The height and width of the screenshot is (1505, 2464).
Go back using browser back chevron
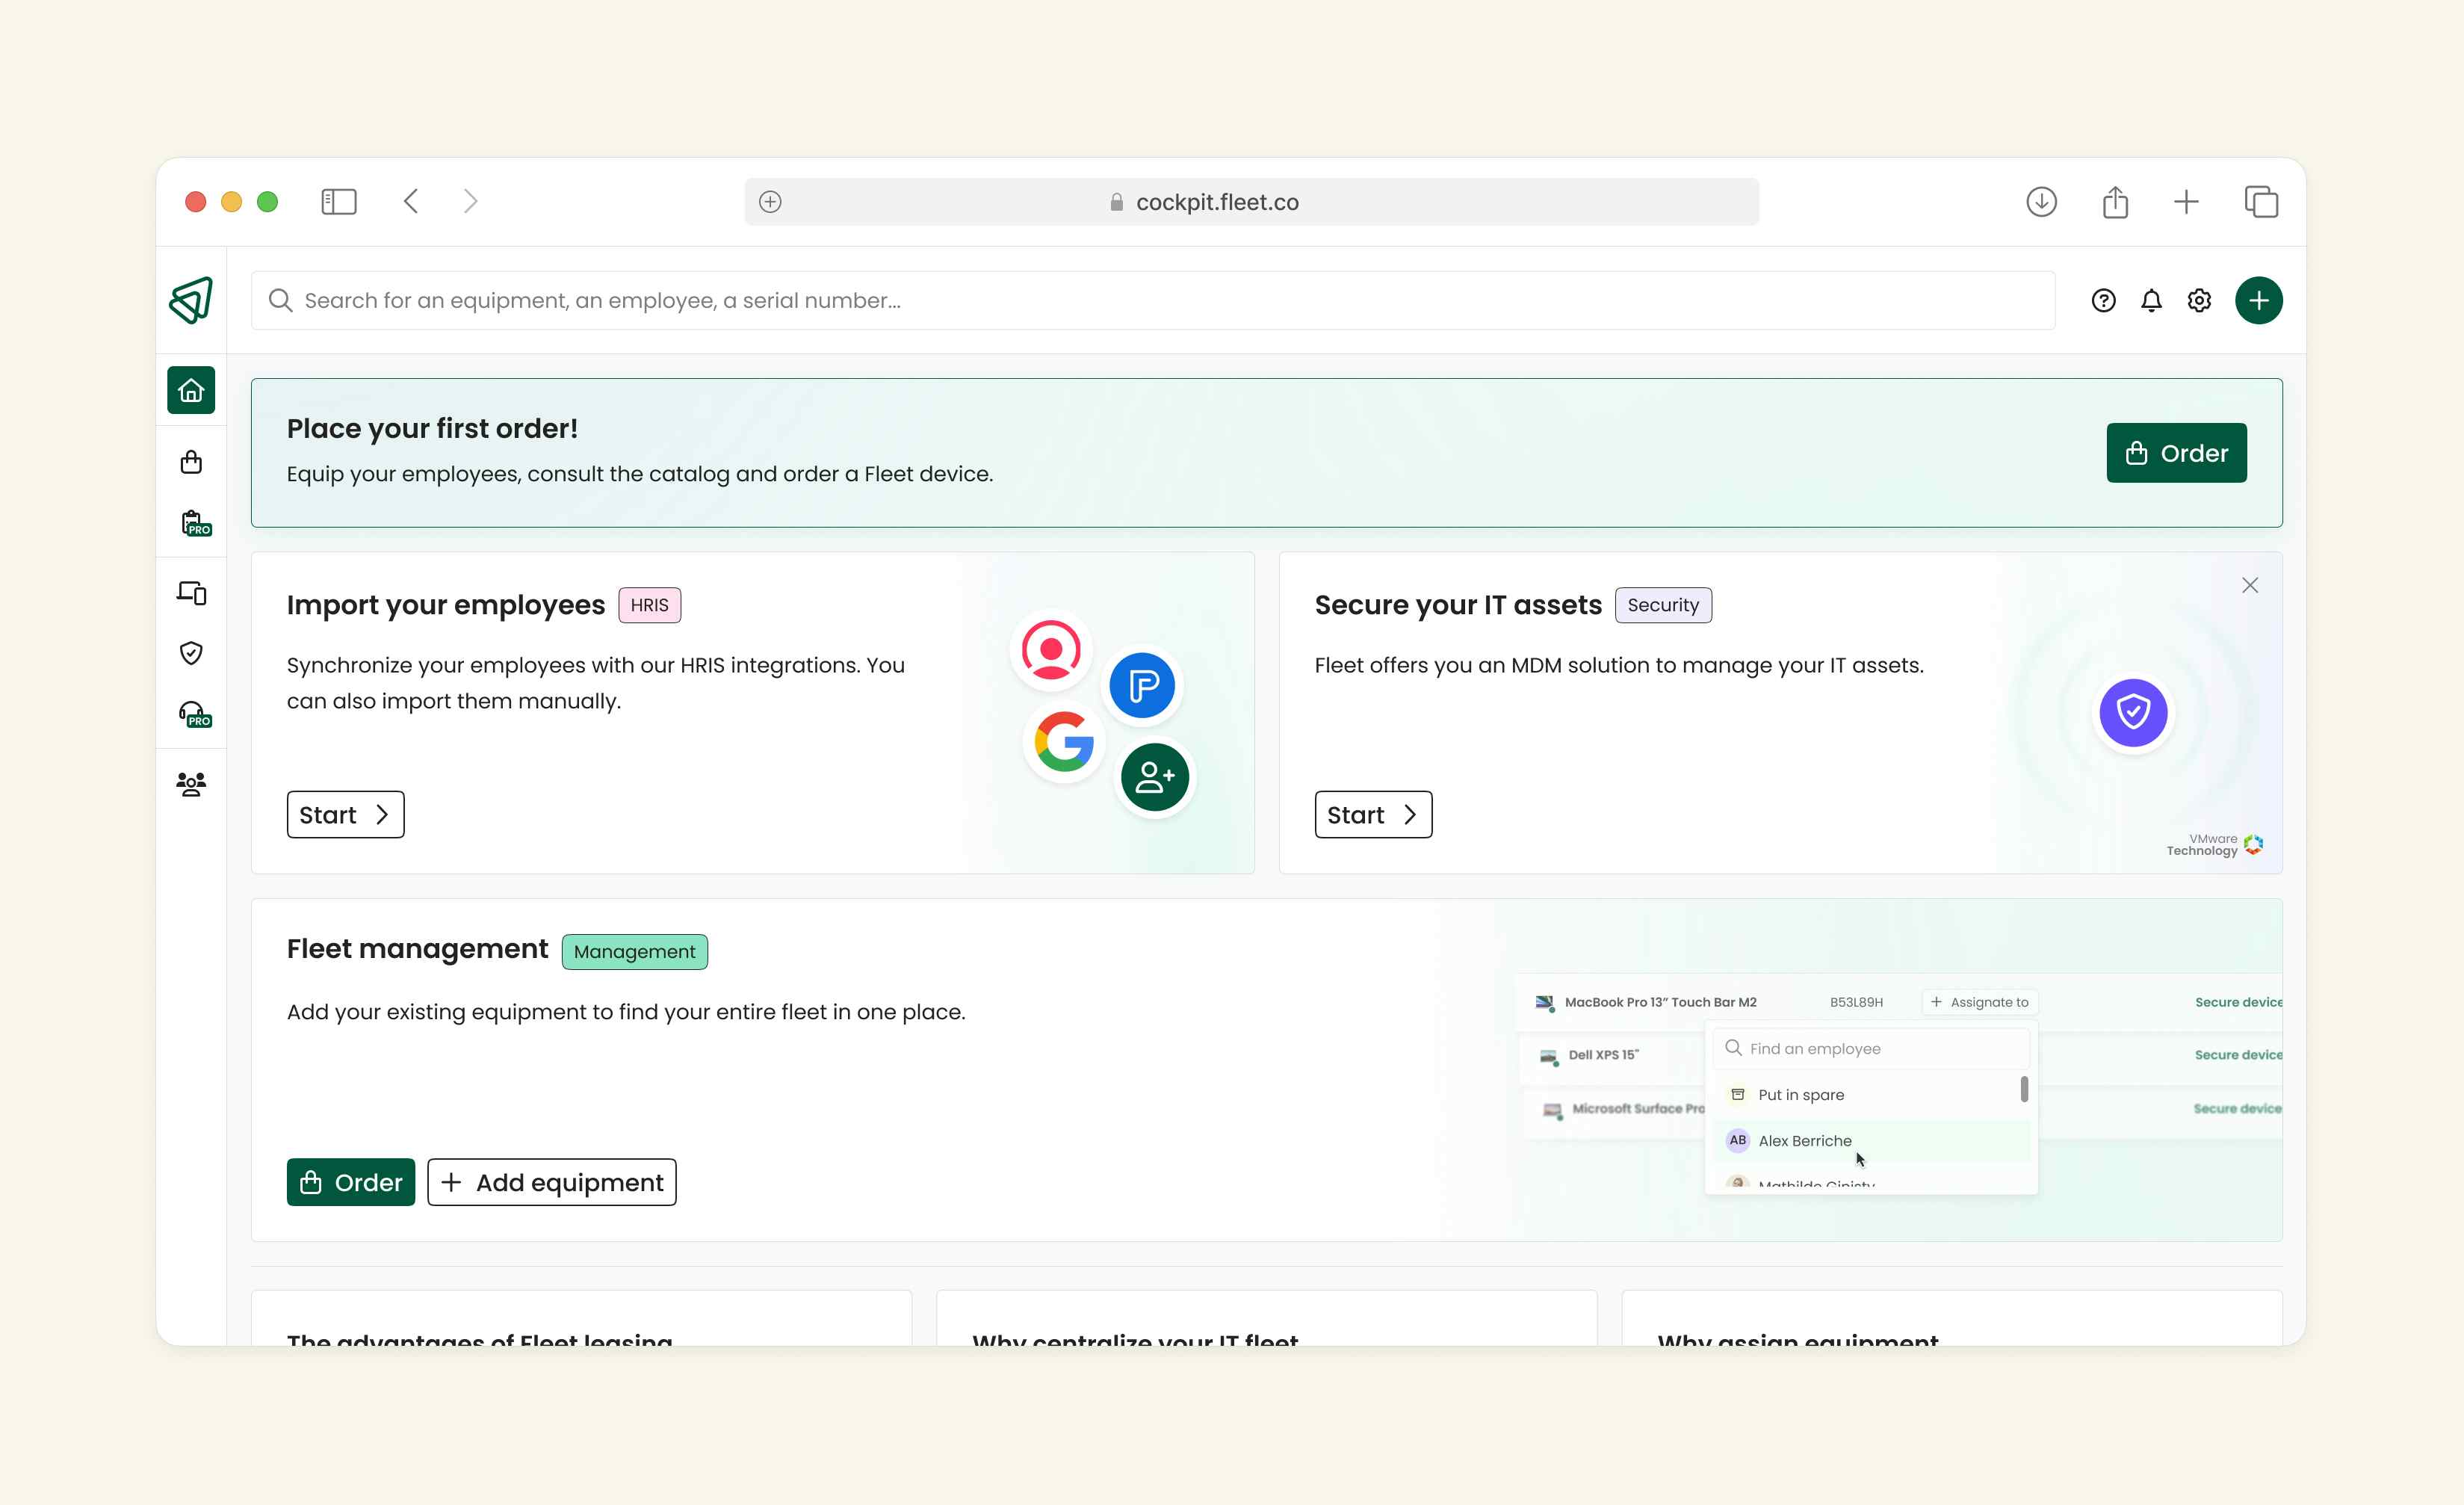(x=411, y=202)
